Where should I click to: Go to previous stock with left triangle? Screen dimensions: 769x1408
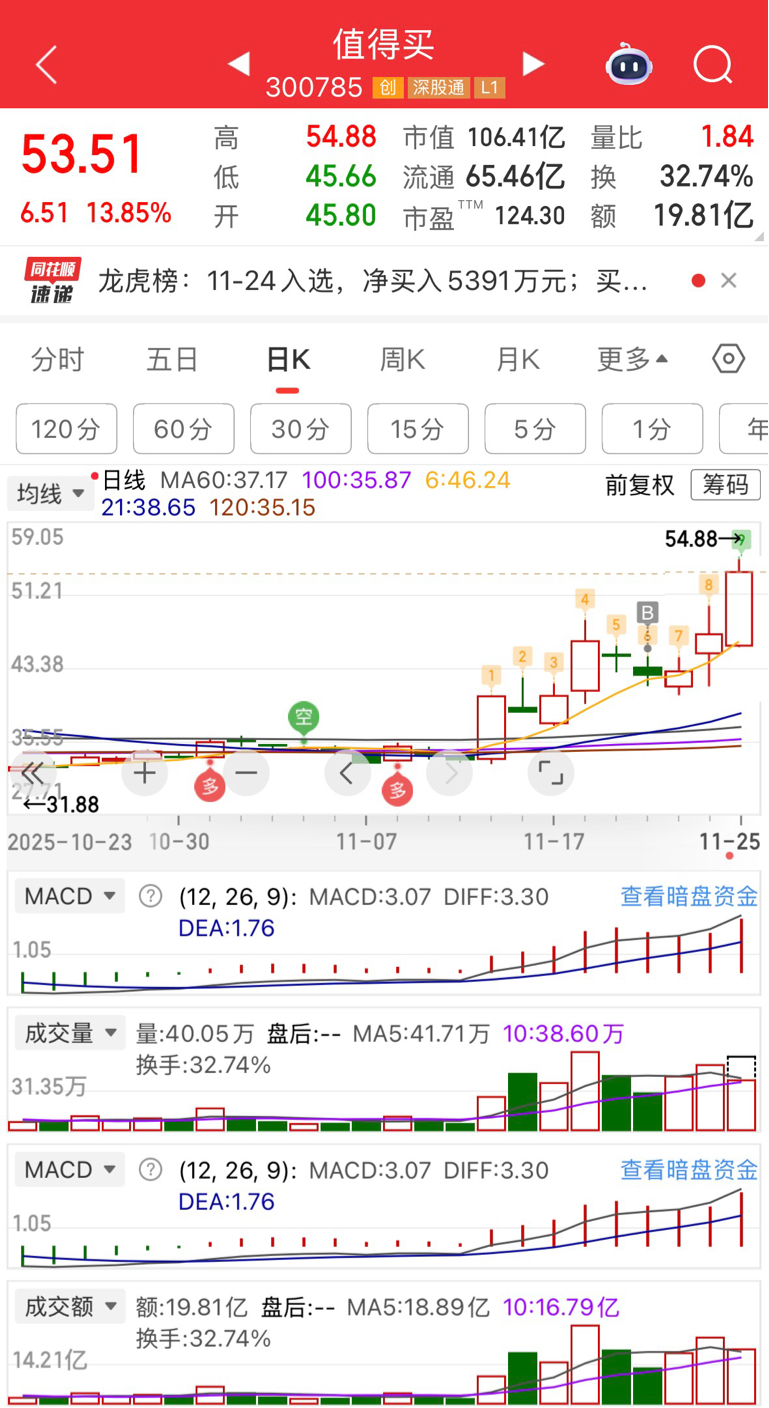238,65
